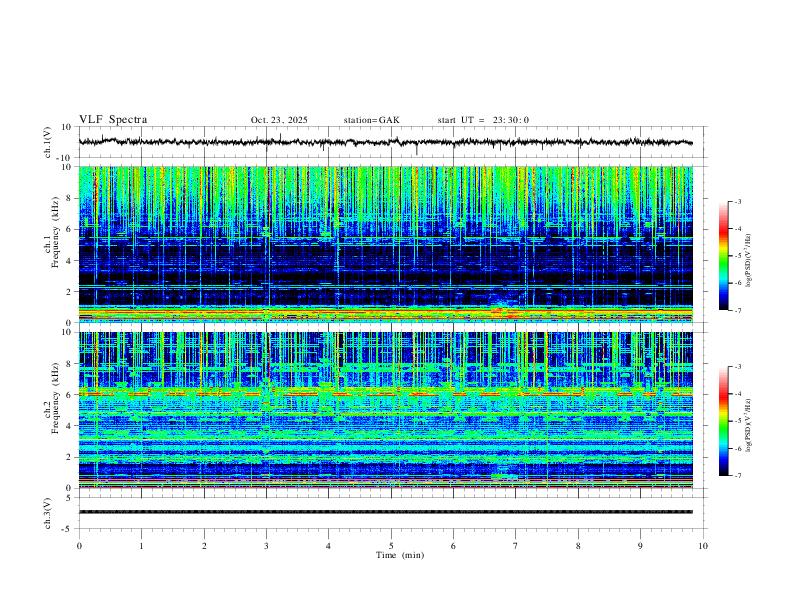Click the 'station=GAK' label
The height and width of the screenshot is (612, 792).
pyautogui.click(x=371, y=120)
